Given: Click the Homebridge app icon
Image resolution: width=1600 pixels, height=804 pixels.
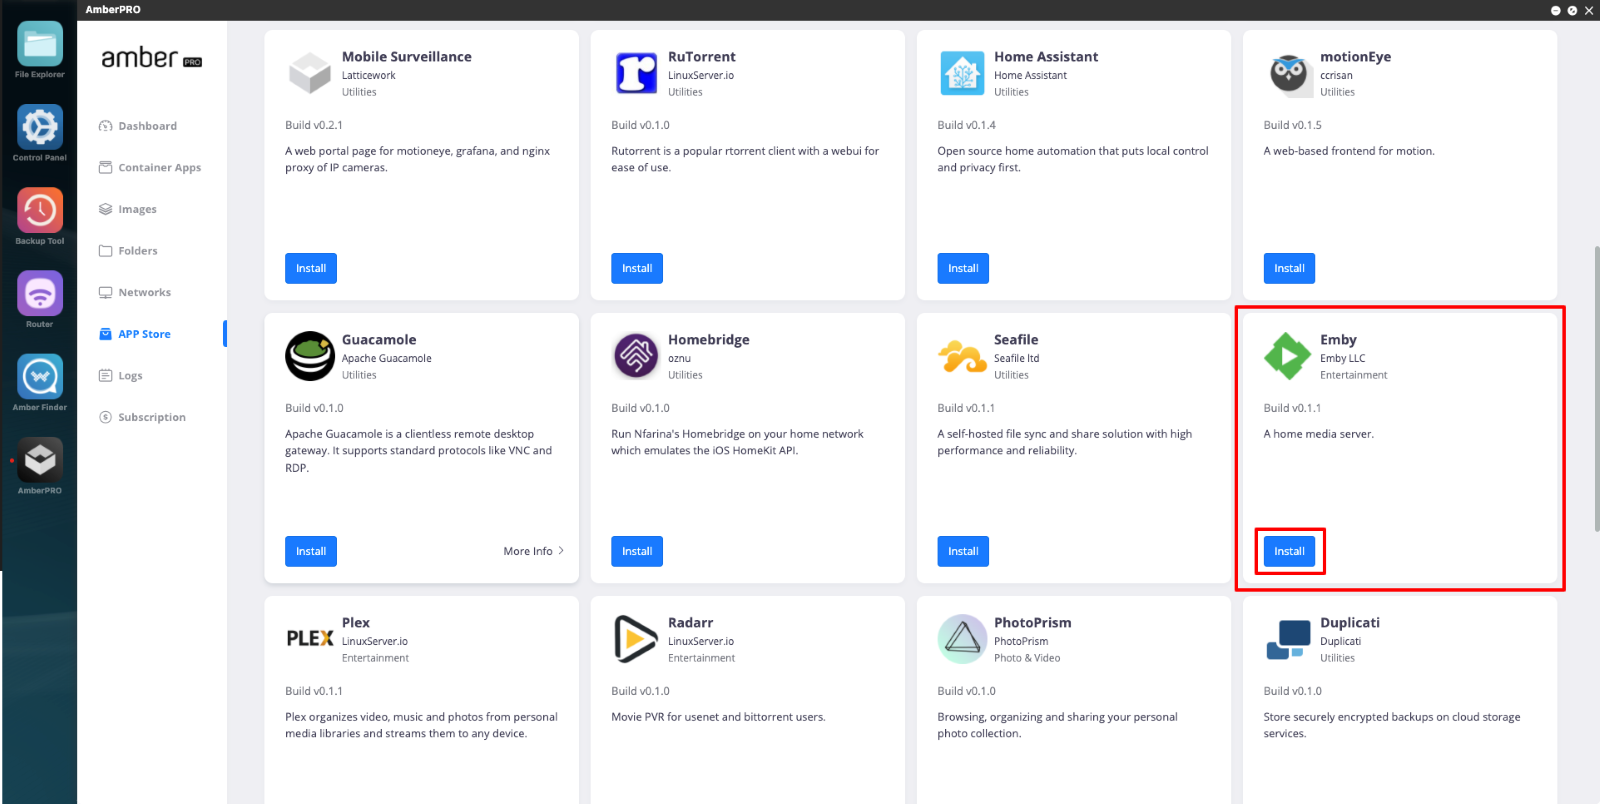Looking at the screenshot, I should click(x=636, y=356).
